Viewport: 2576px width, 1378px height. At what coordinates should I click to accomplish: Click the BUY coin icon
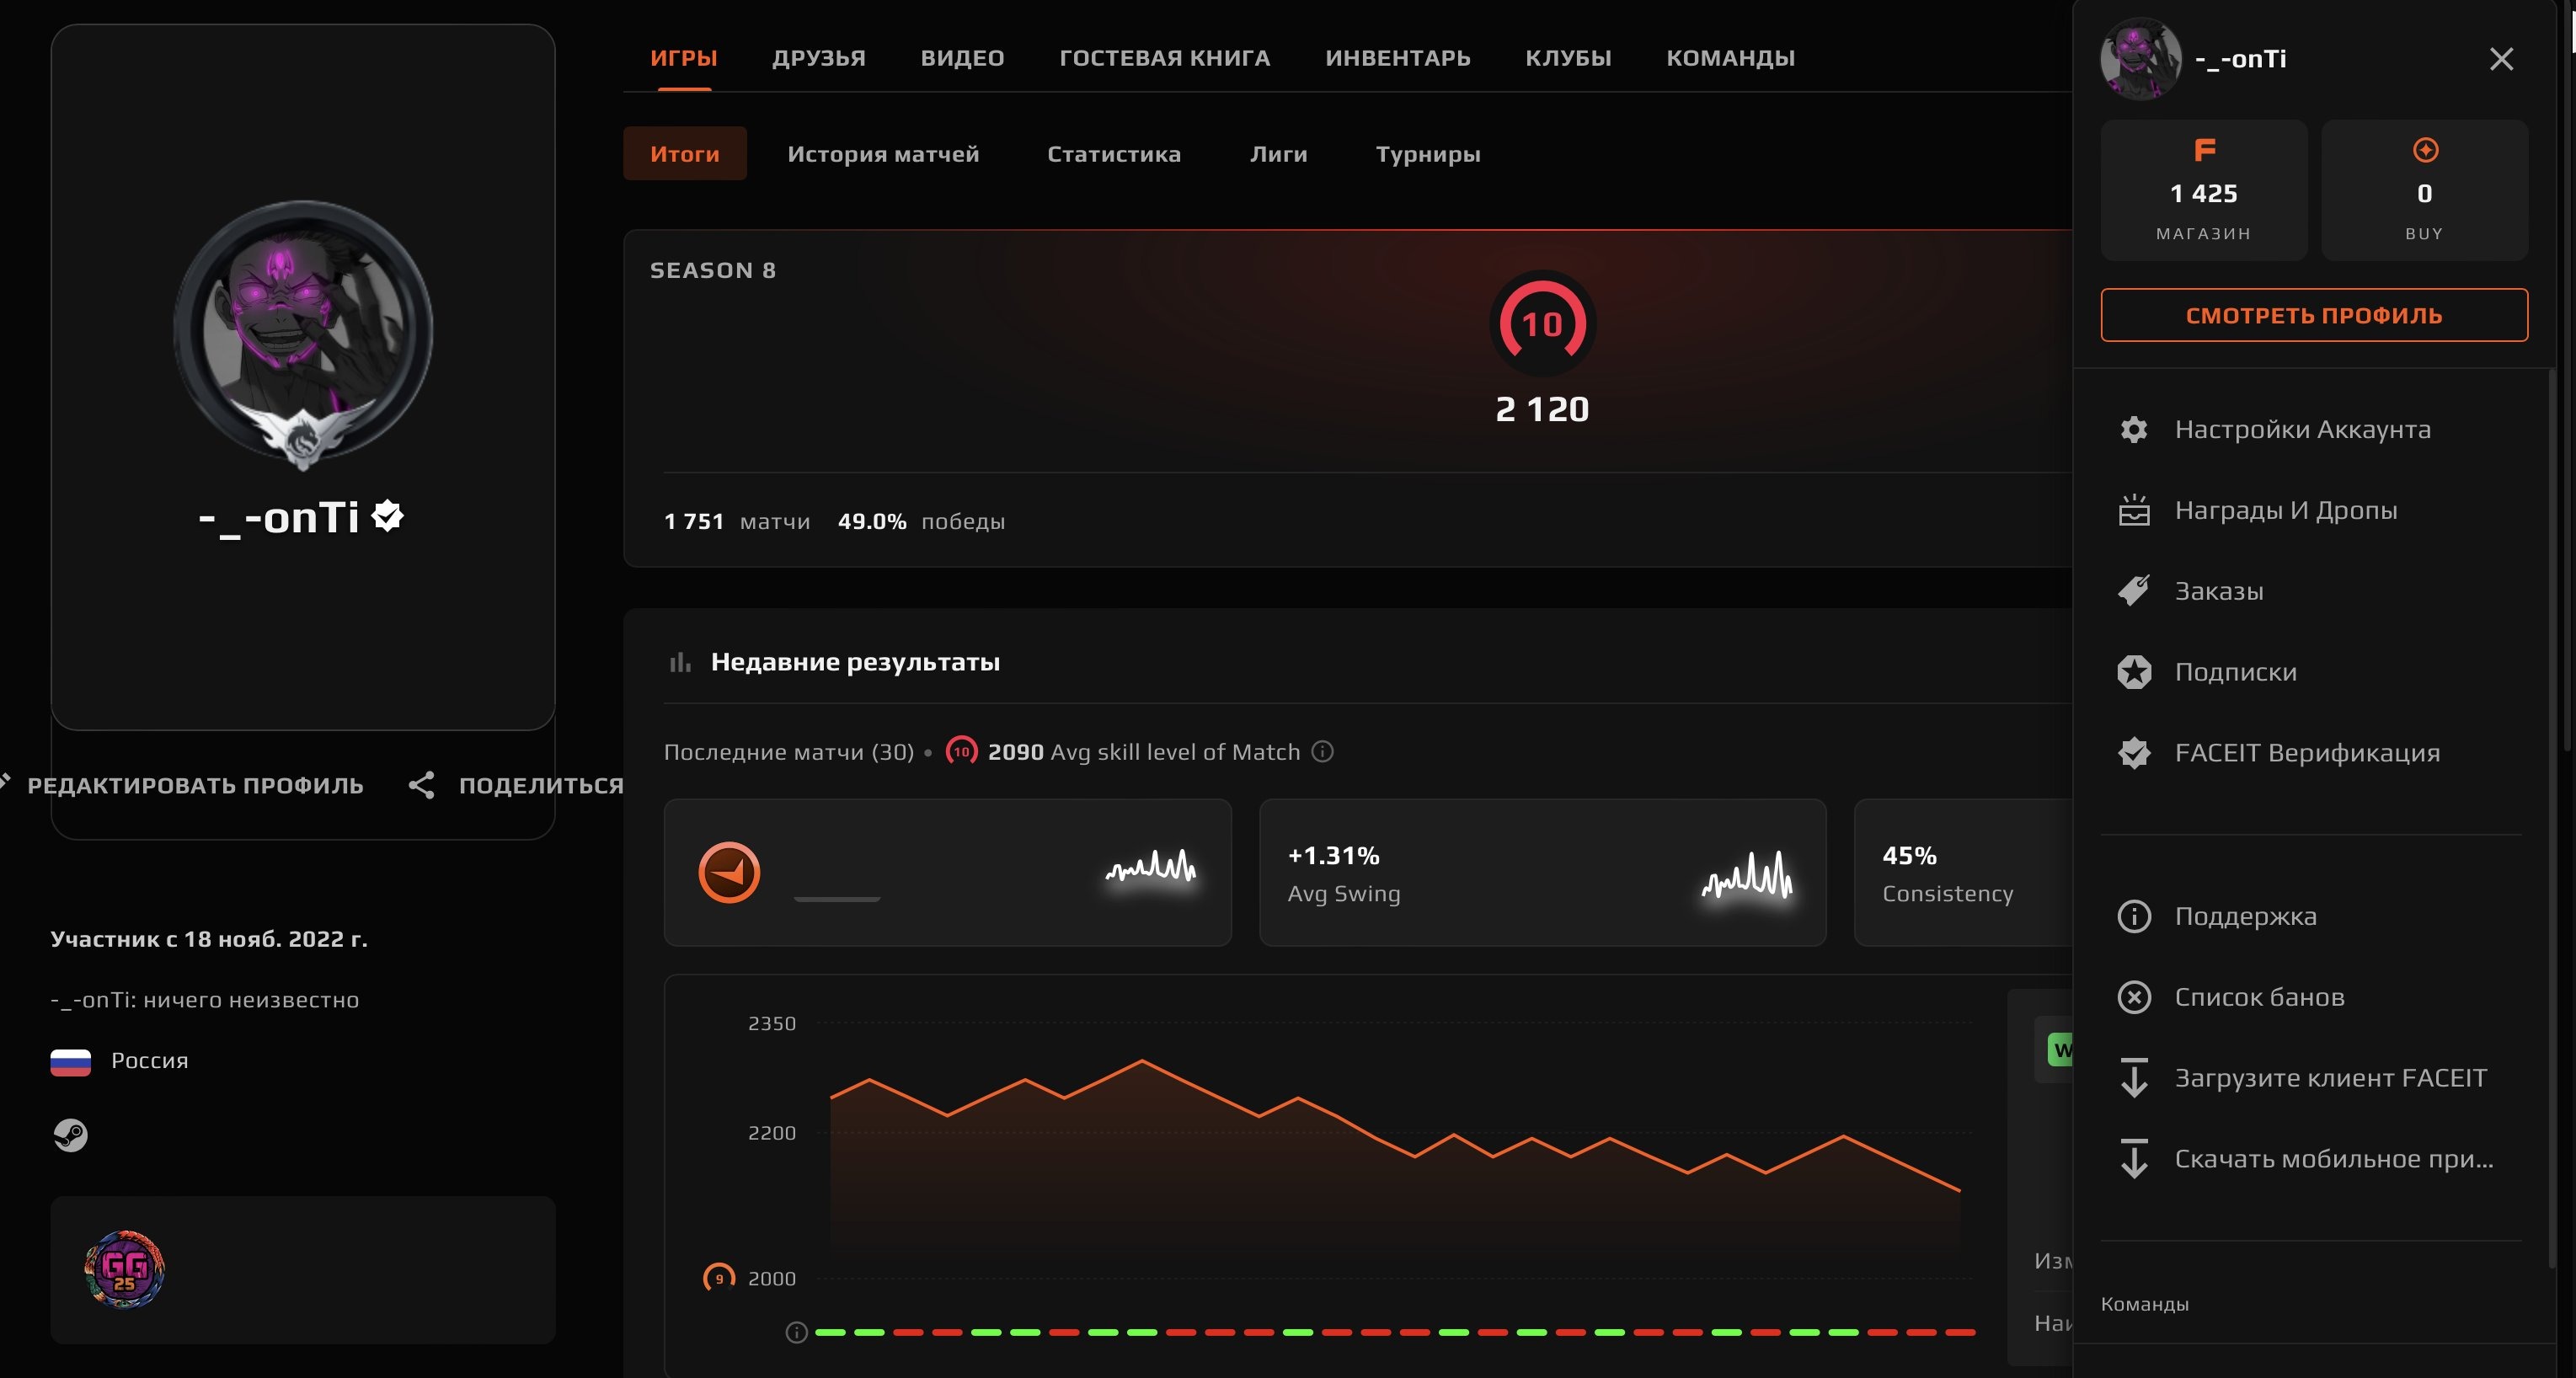coord(2425,150)
